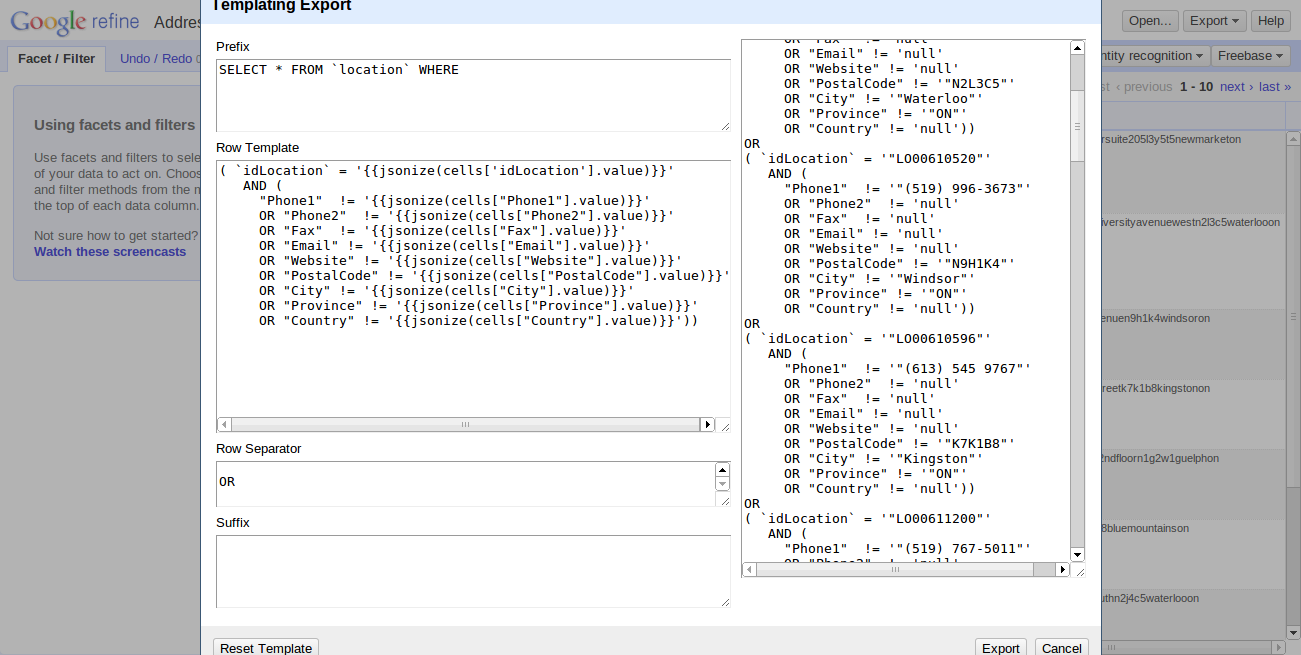Go to next page of rows
The height and width of the screenshot is (655, 1301).
(1236, 87)
